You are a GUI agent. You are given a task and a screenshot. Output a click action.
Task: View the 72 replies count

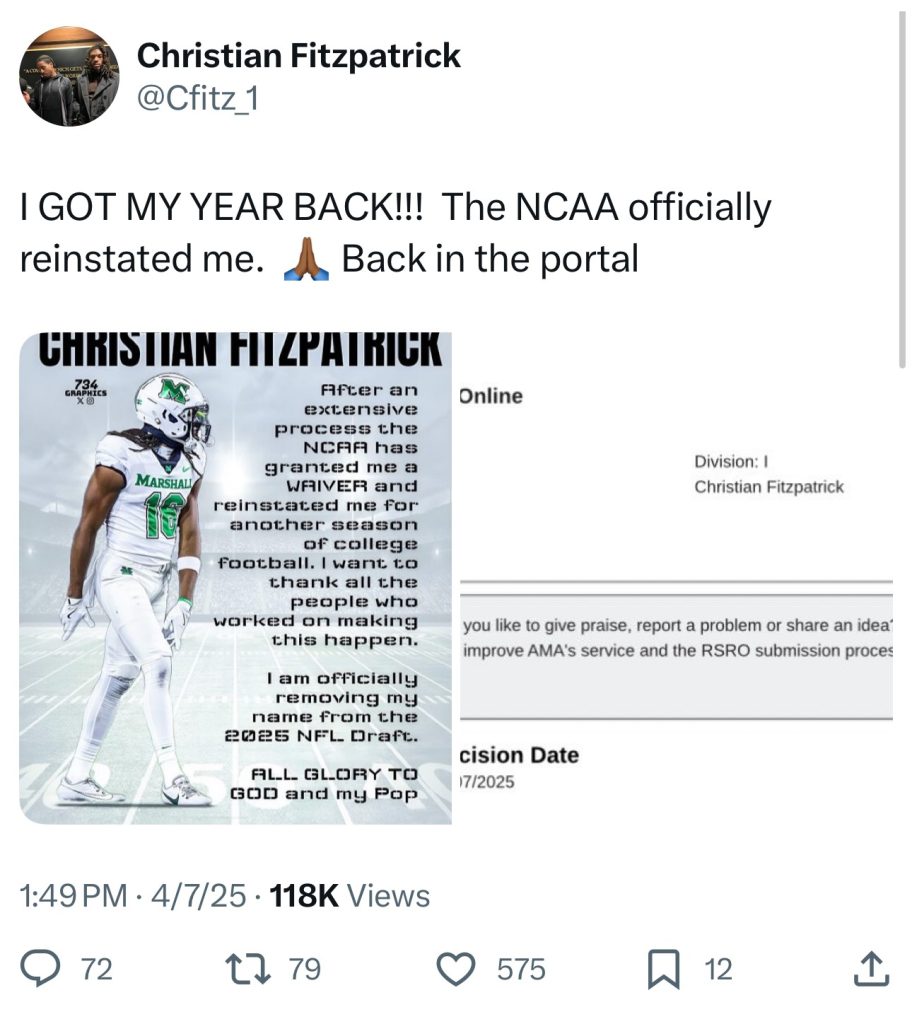coord(97,969)
